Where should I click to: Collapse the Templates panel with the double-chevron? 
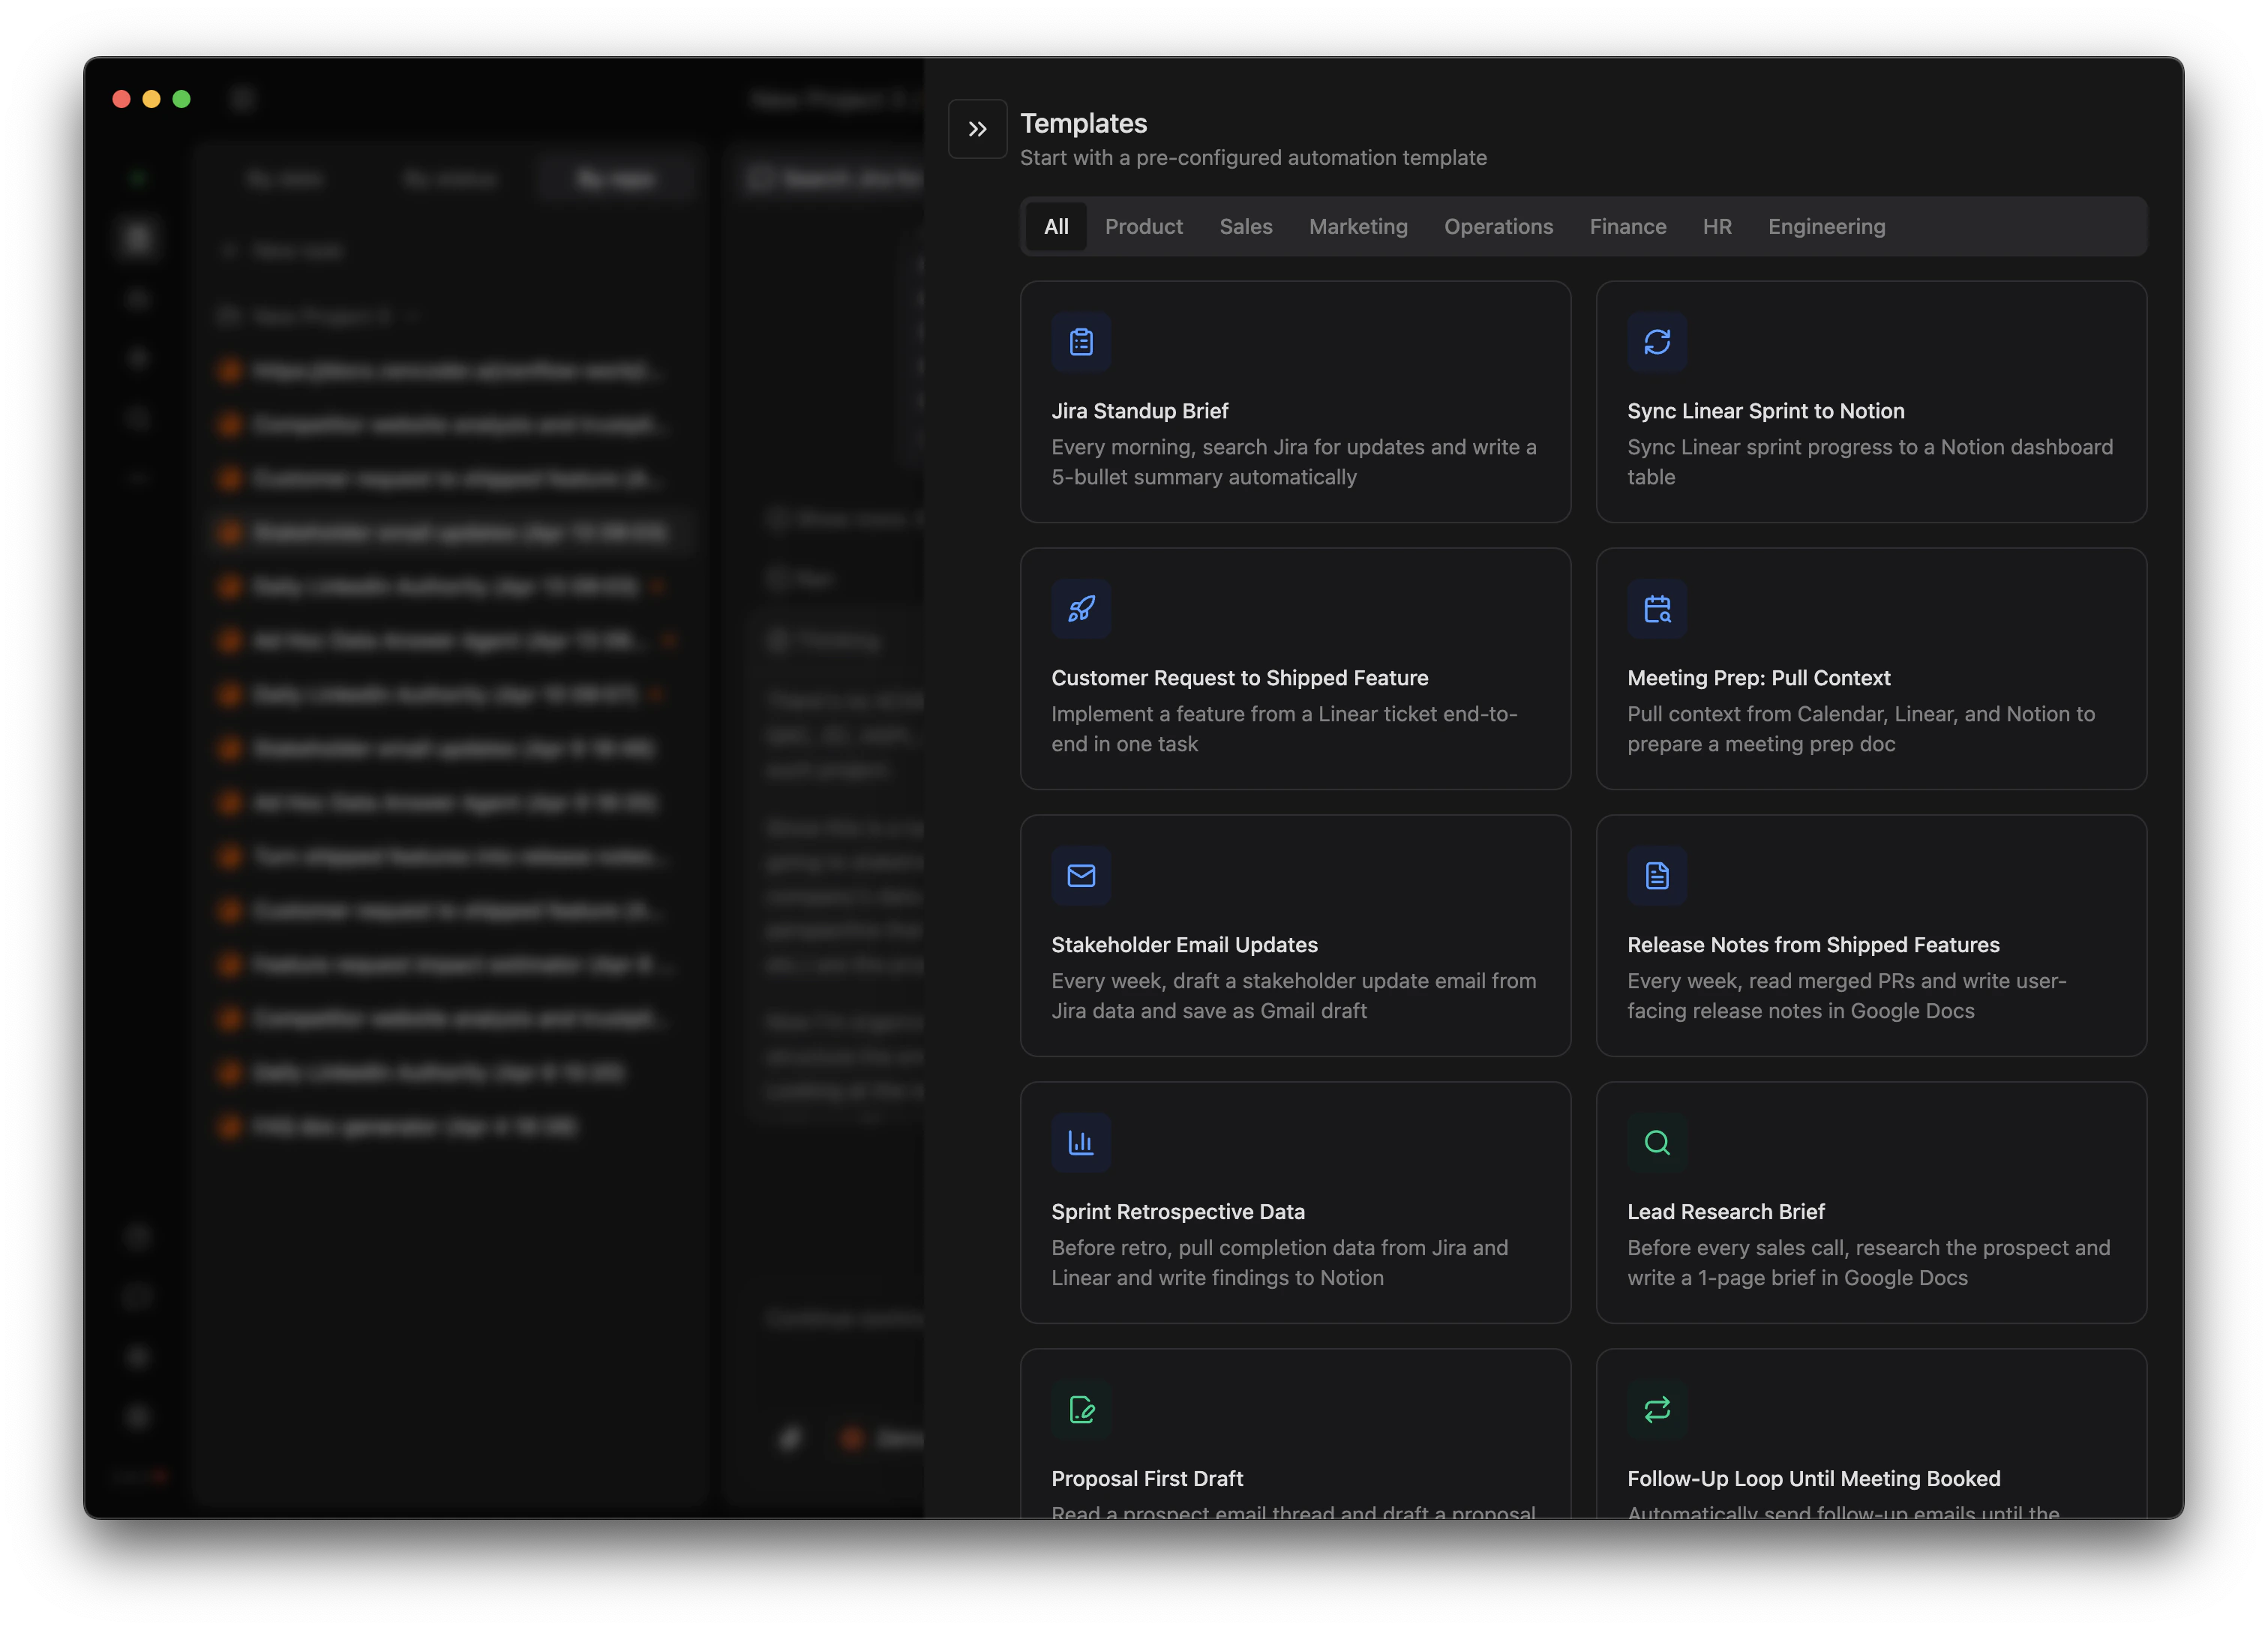point(977,128)
